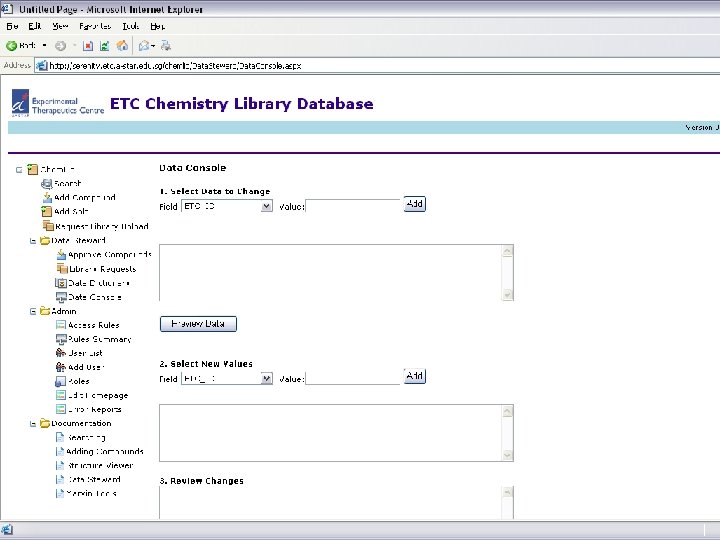
Task: Select the Data Steward folder label
Action: (x=79, y=241)
